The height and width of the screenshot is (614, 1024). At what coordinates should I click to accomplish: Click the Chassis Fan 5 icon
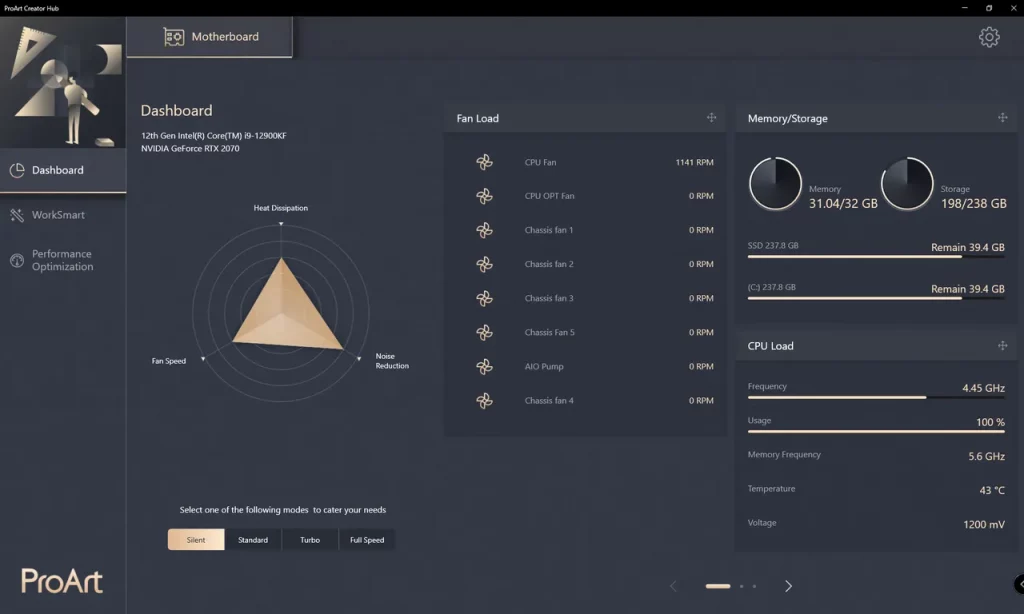pyautogui.click(x=484, y=332)
